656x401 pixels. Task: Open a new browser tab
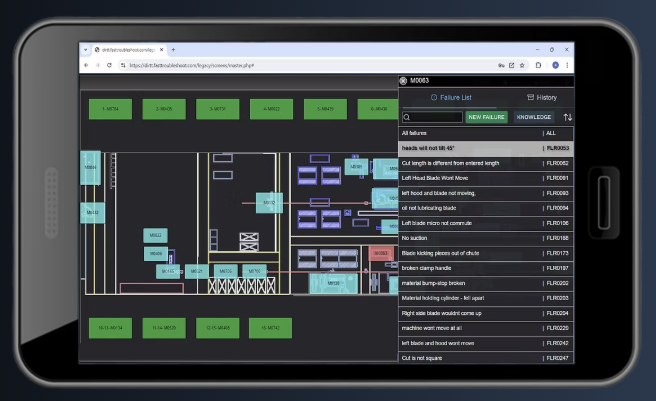click(174, 49)
